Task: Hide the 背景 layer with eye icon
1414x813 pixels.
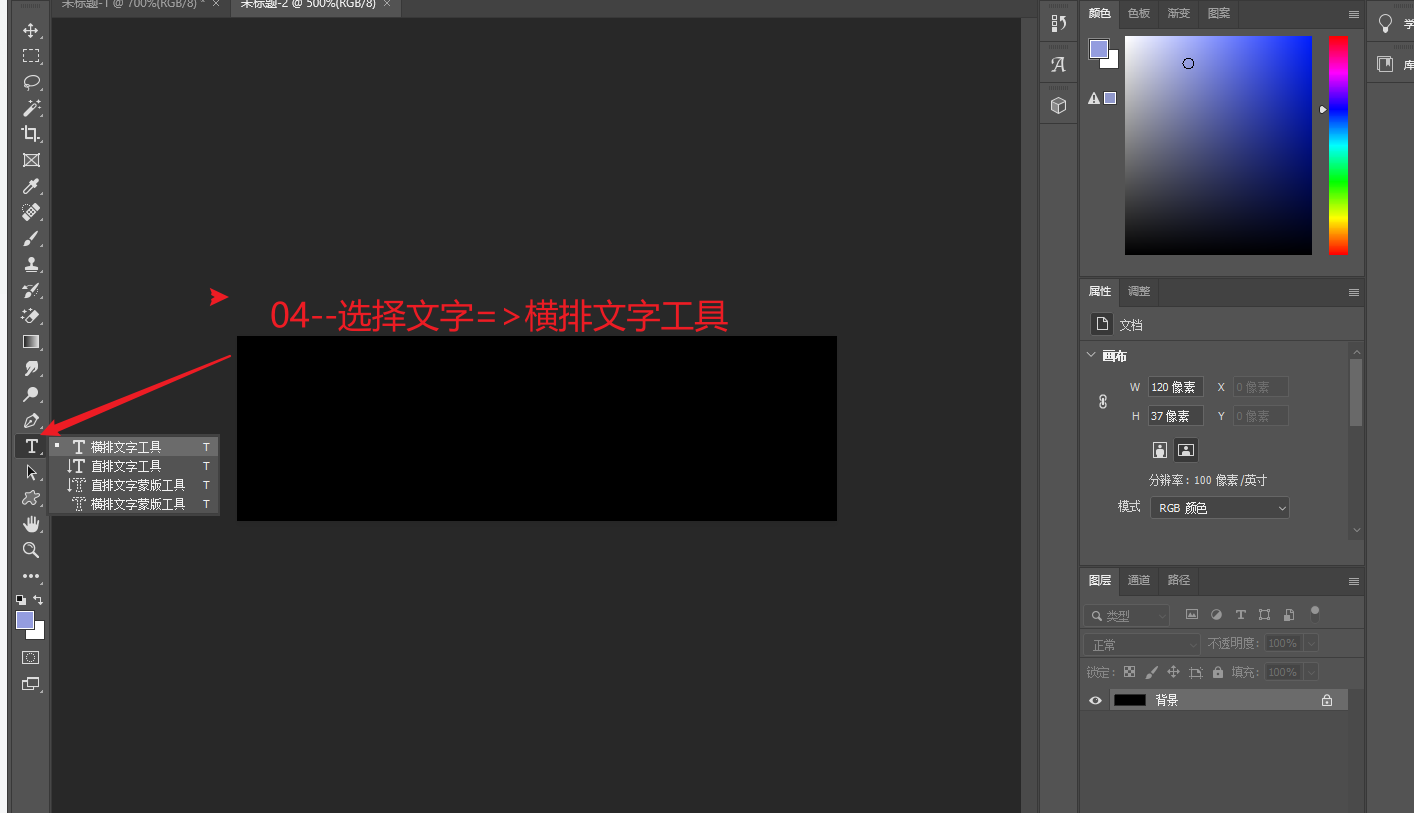Action: (x=1095, y=700)
